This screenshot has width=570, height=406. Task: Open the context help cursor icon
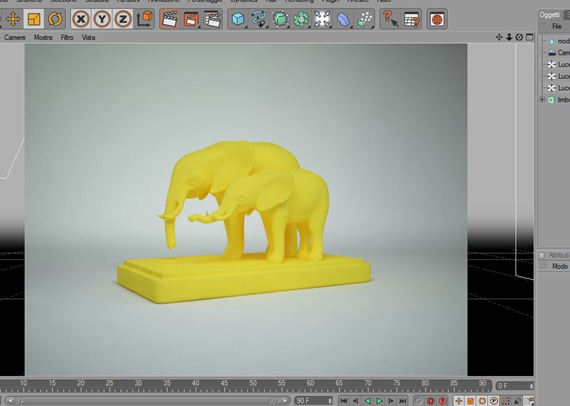point(390,19)
